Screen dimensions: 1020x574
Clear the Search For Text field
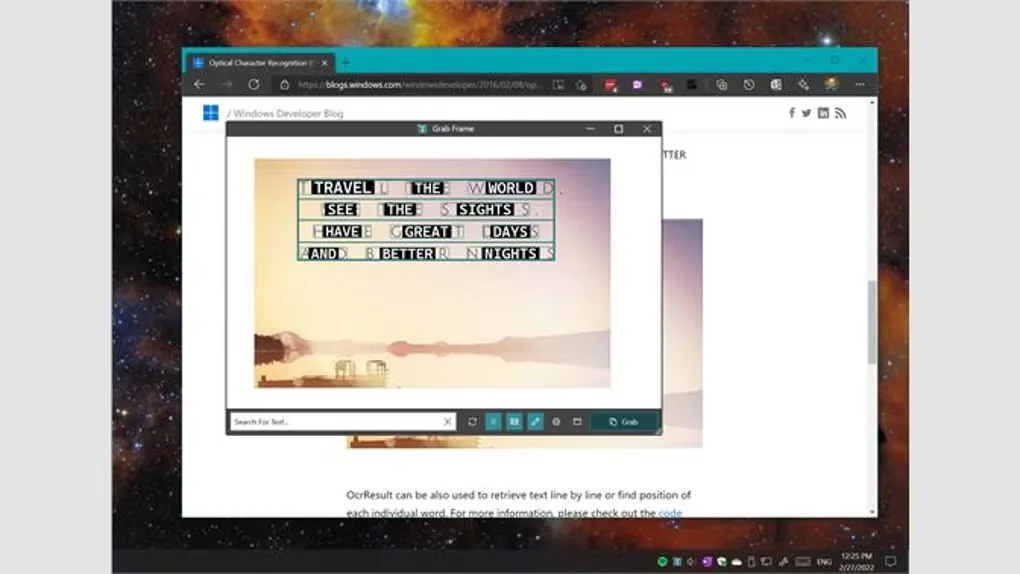point(447,422)
